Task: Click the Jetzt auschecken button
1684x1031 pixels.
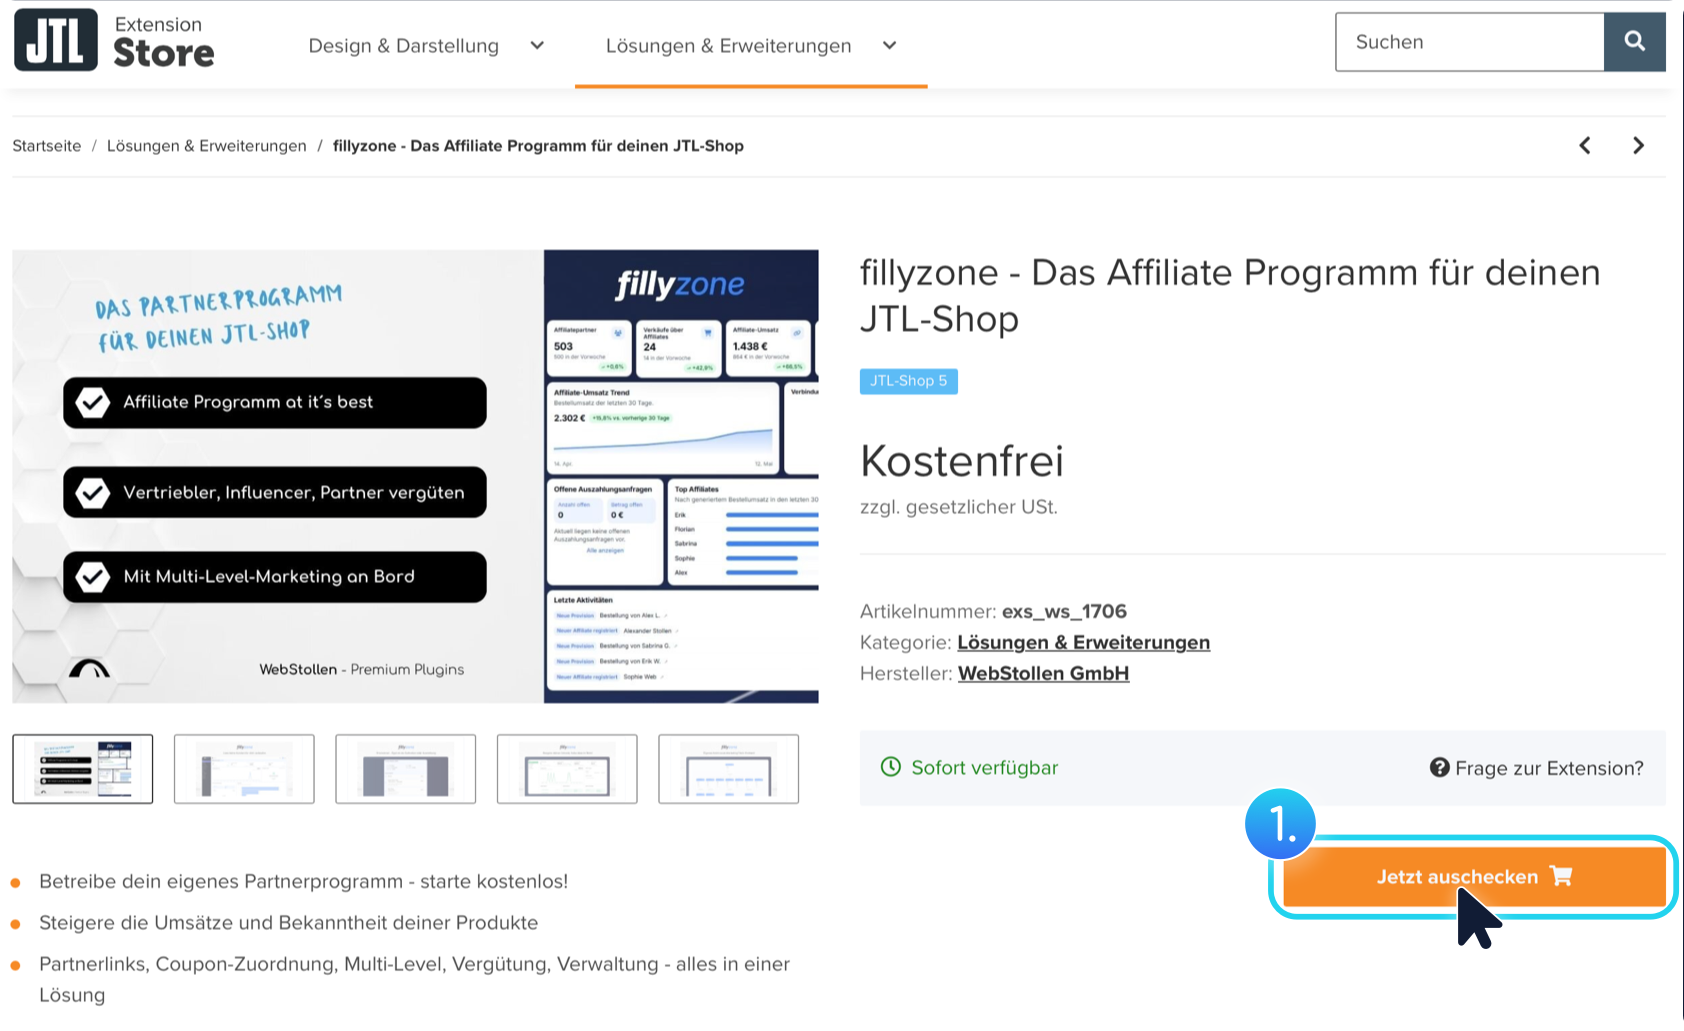Action: (x=1474, y=877)
